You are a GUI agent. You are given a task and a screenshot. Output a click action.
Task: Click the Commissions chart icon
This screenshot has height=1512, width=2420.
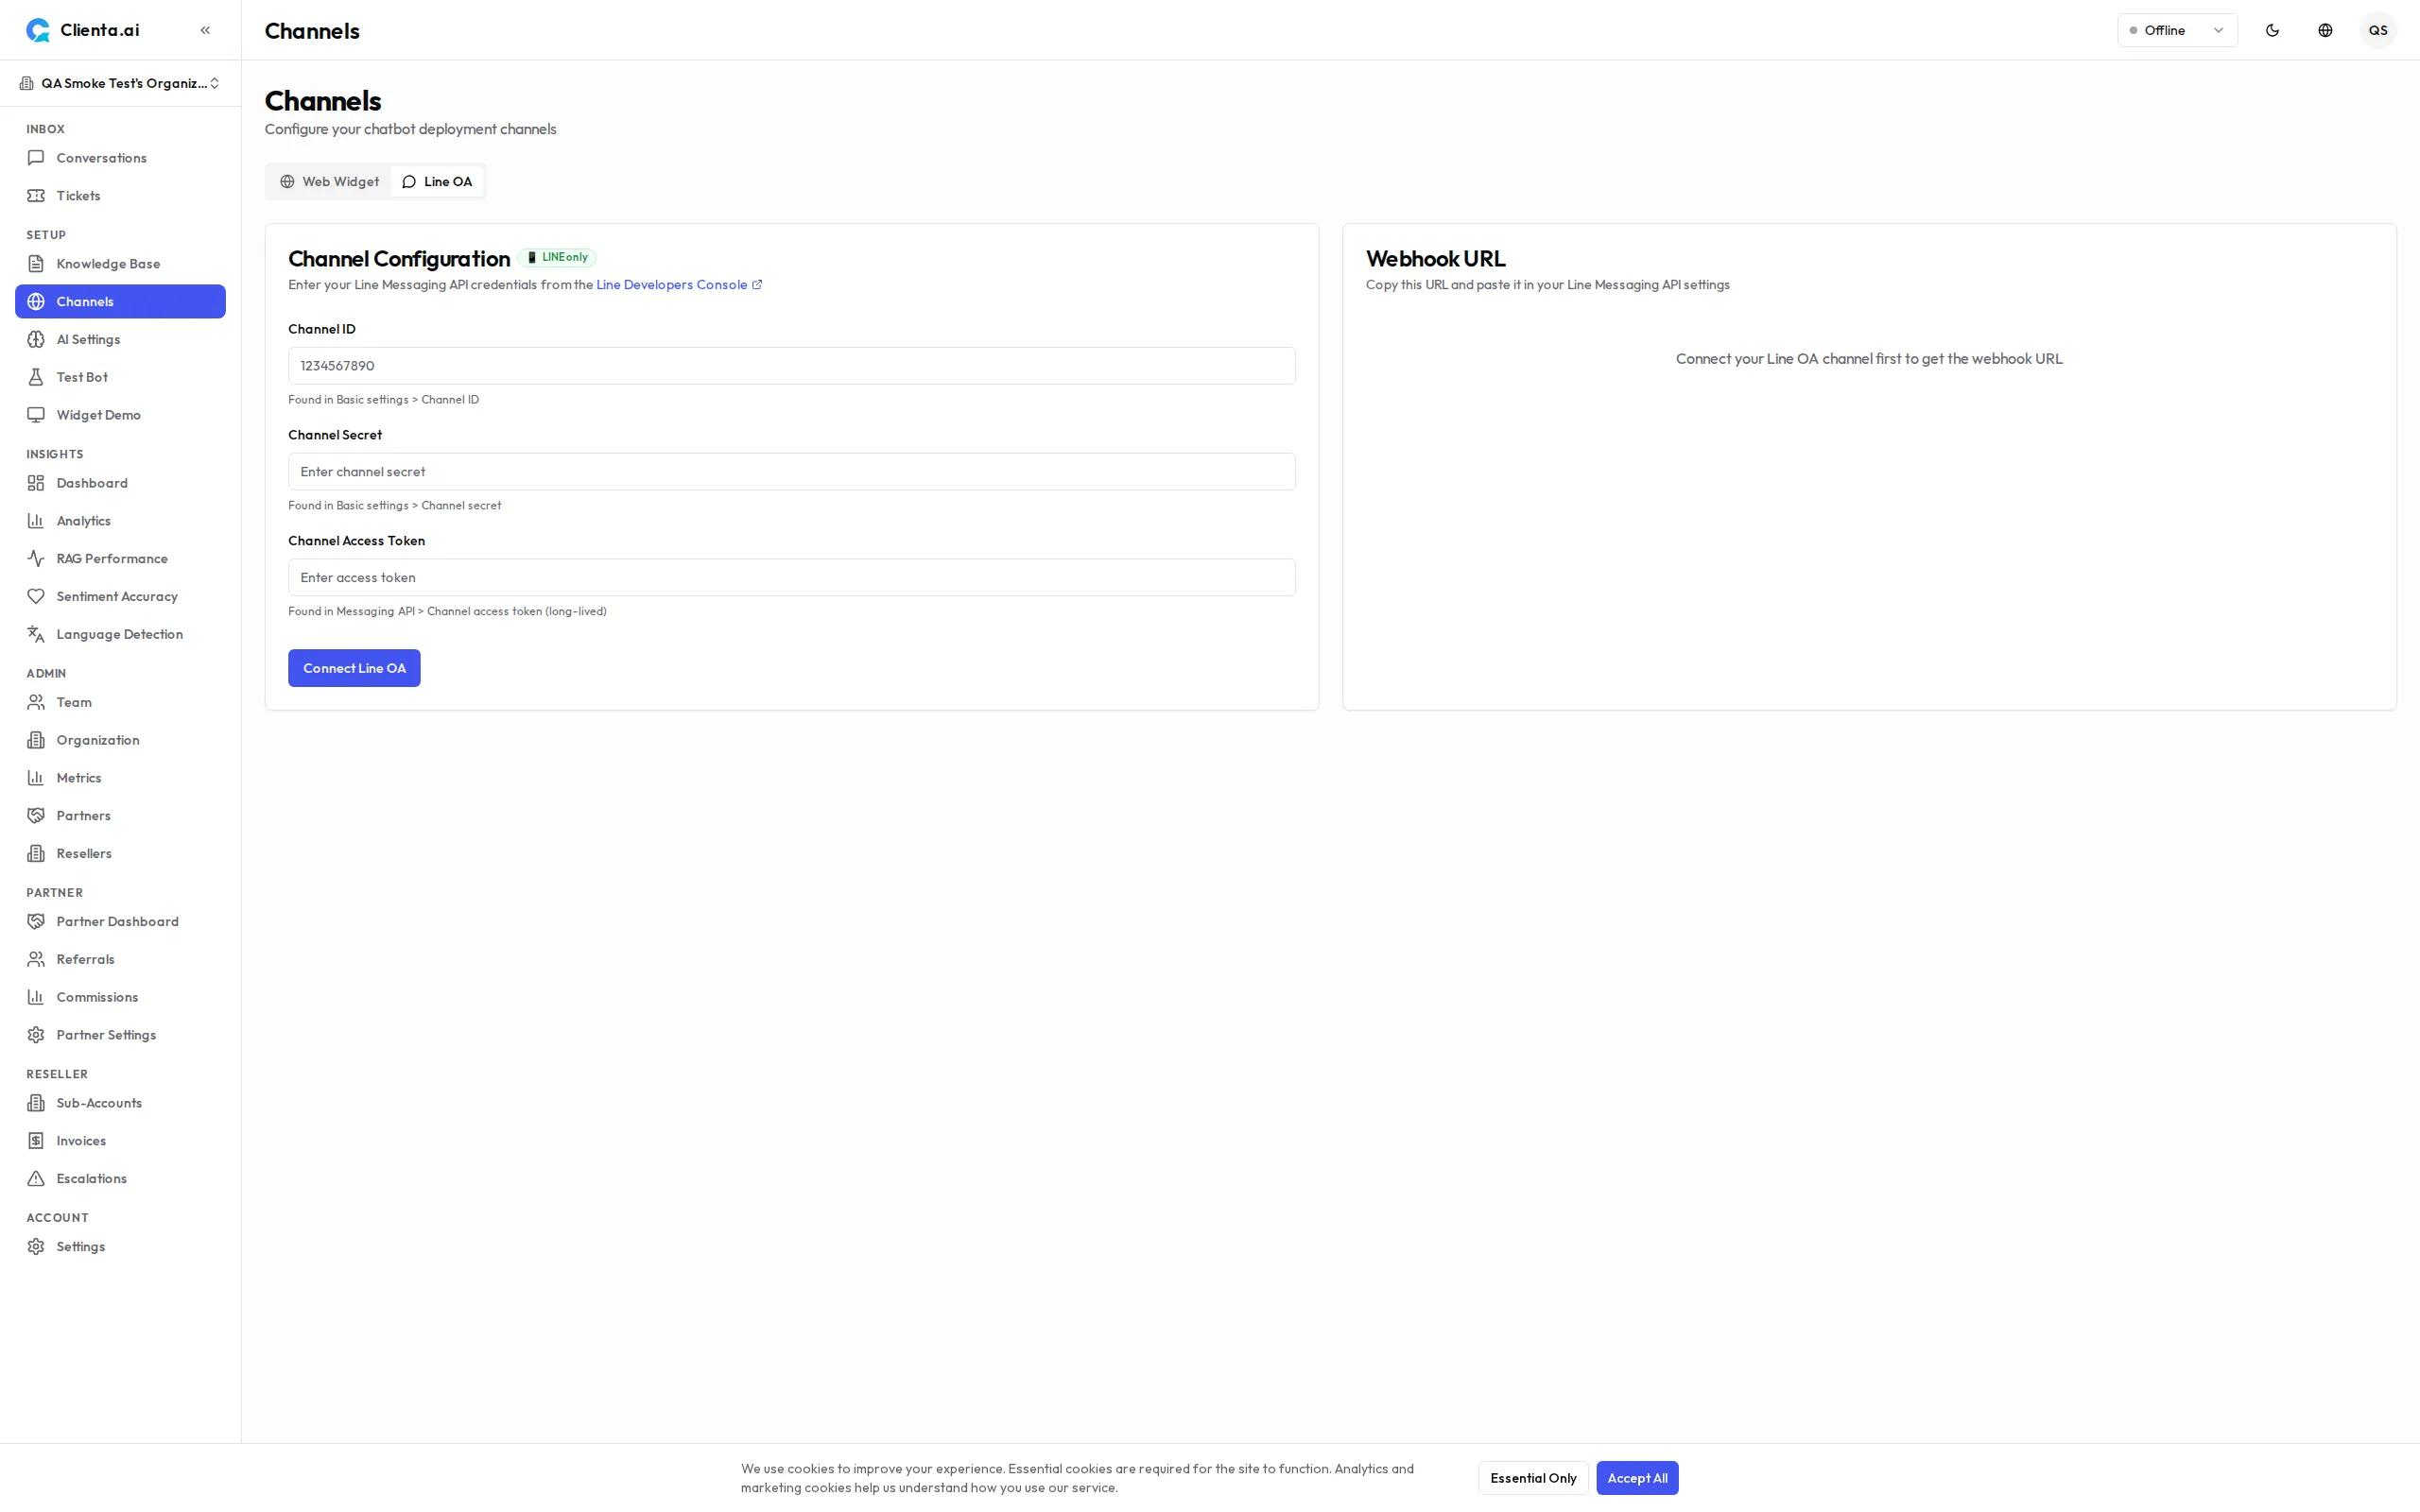(x=36, y=997)
